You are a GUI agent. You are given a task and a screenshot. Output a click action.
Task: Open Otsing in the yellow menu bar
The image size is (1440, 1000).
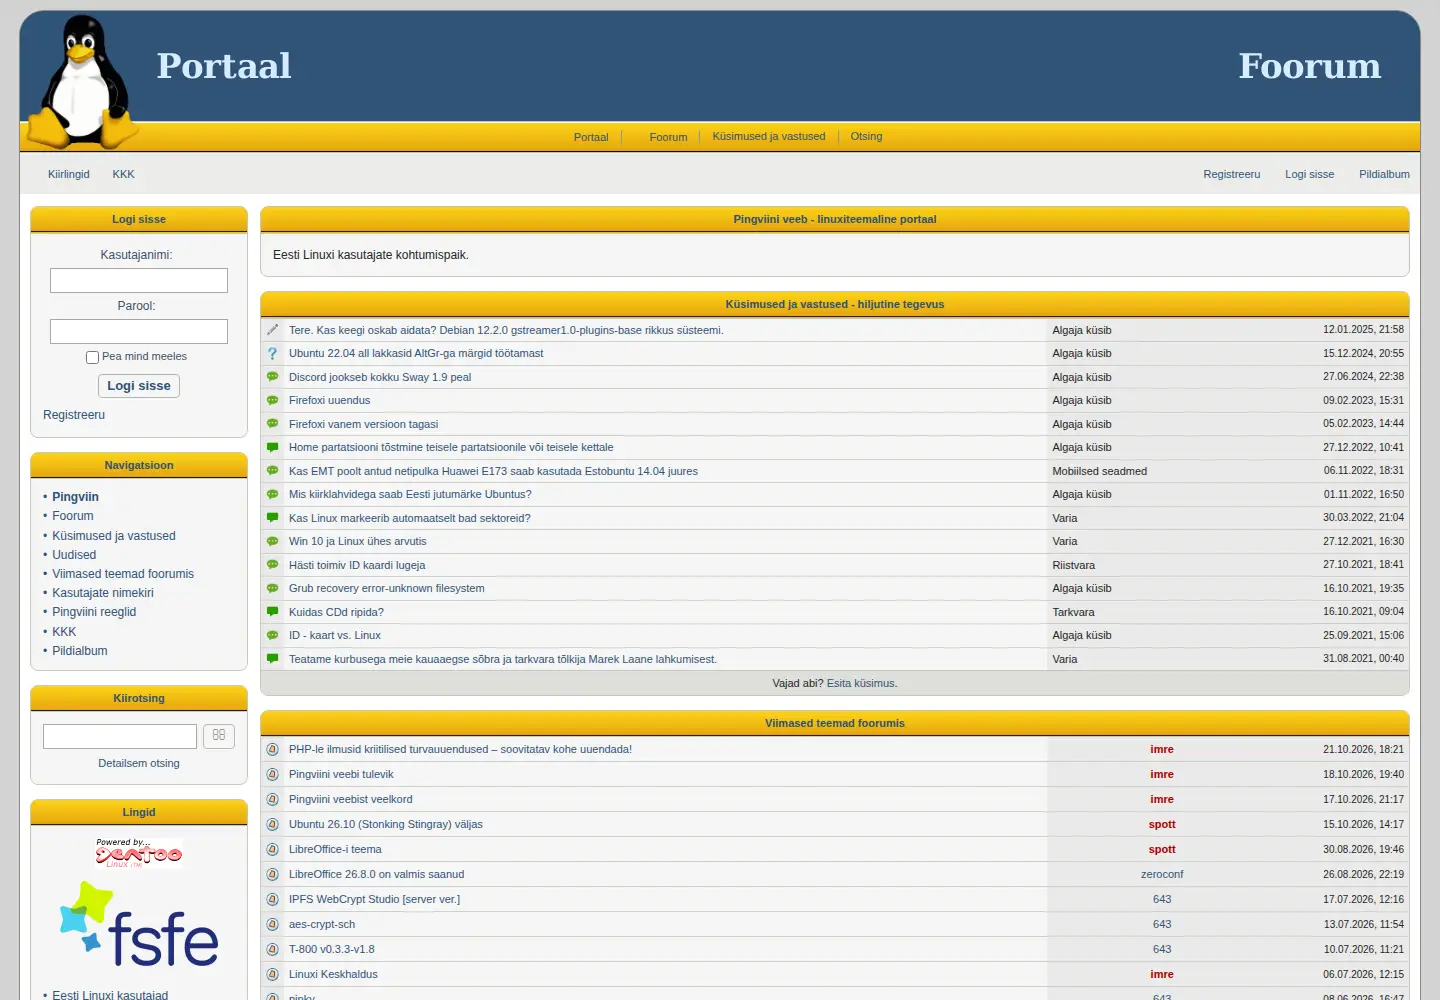pyautogui.click(x=866, y=136)
